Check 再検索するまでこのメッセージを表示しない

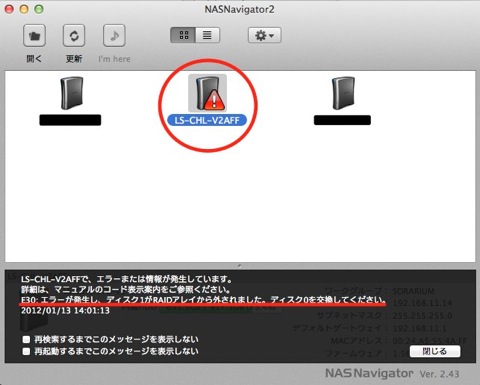(26, 340)
